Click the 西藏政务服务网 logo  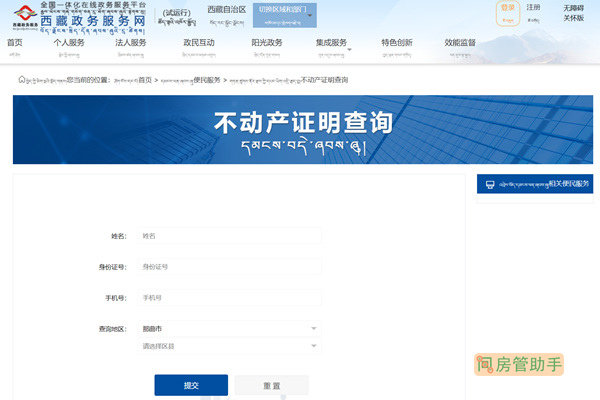click(x=80, y=17)
